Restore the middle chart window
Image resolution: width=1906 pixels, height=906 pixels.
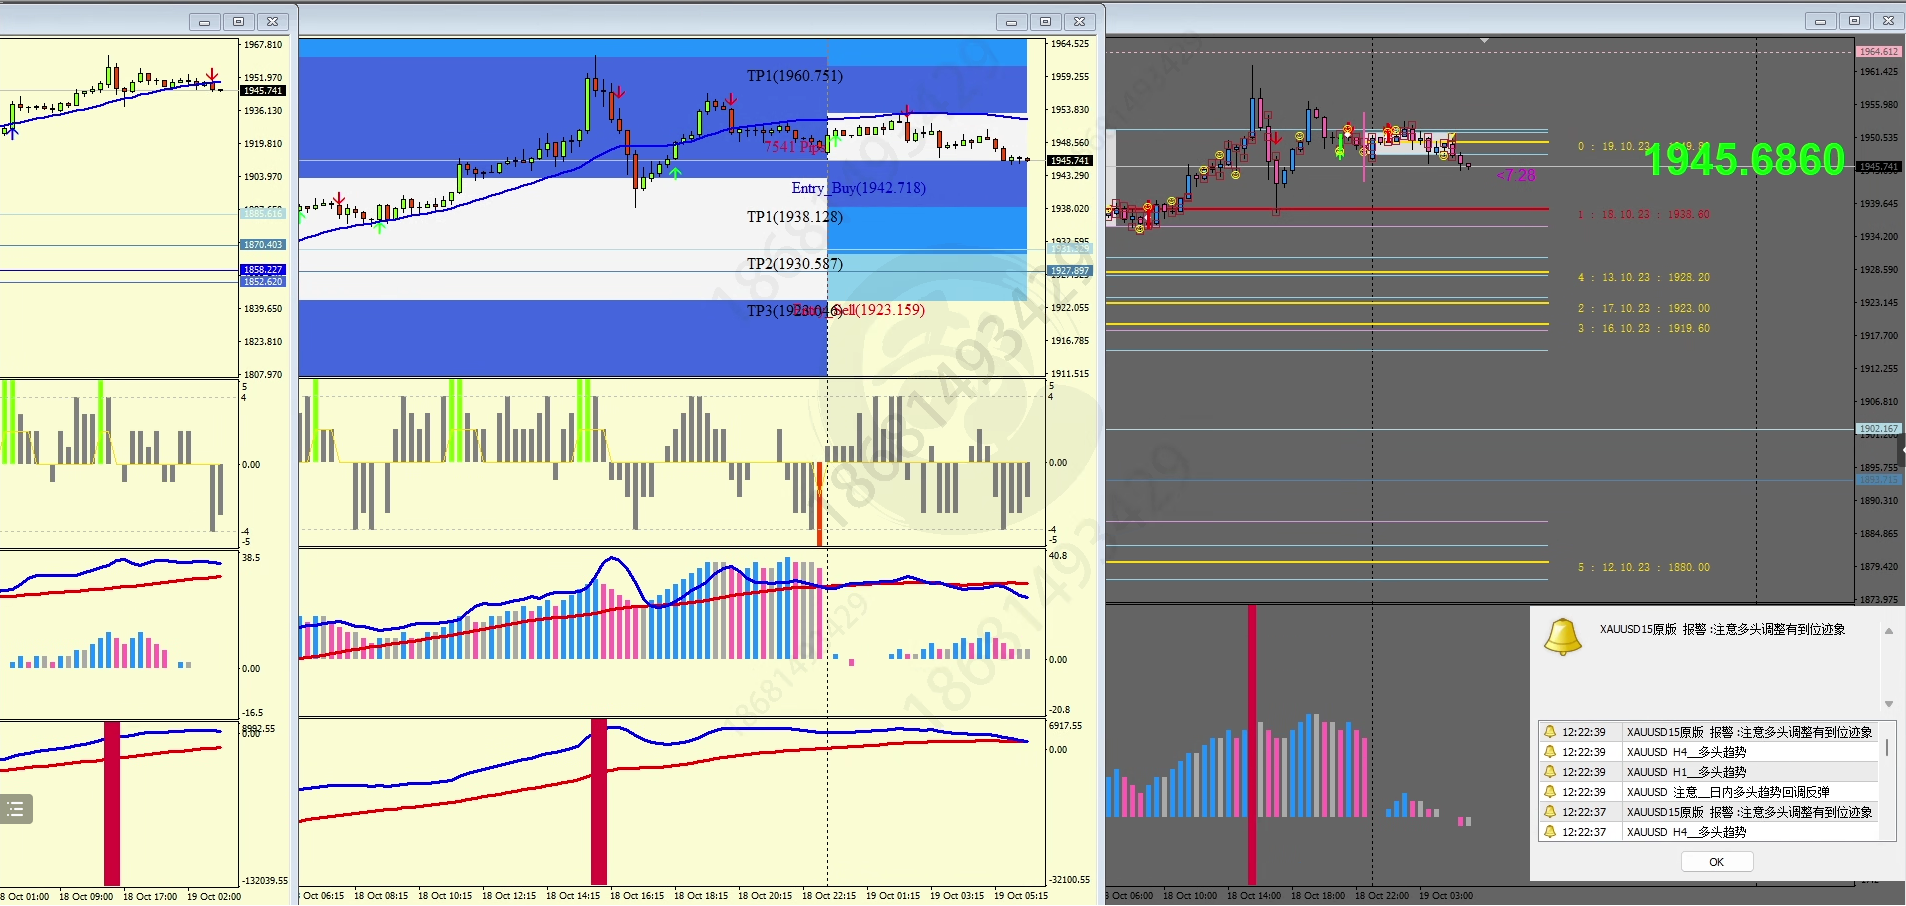1045,21
